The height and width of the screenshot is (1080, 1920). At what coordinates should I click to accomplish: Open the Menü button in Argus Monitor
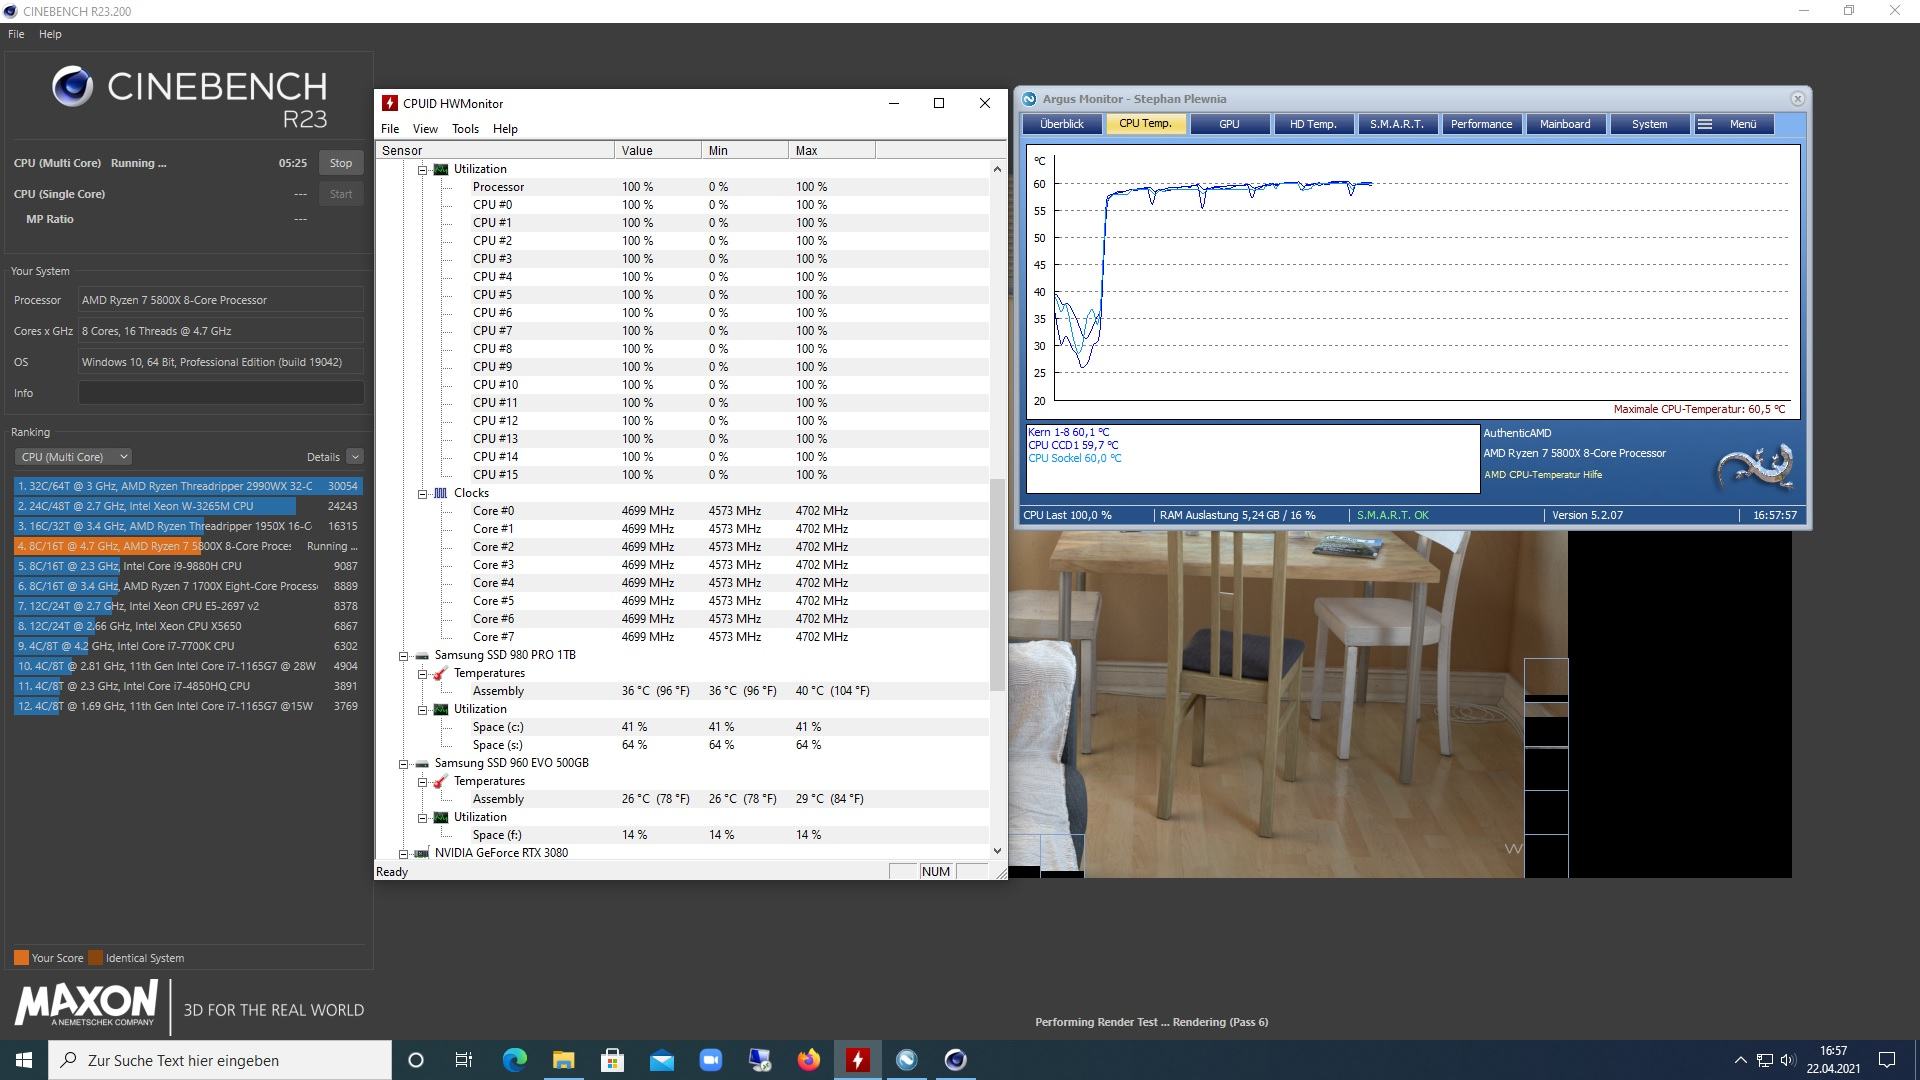click(x=1733, y=124)
